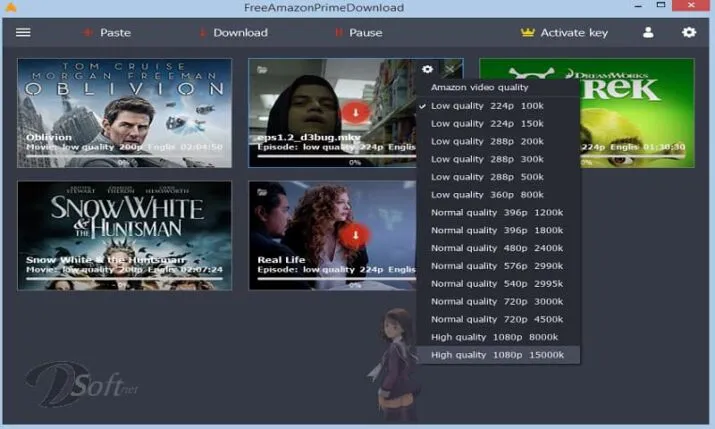Select Snow White & the Huntsman thumbnail

[x=124, y=235]
